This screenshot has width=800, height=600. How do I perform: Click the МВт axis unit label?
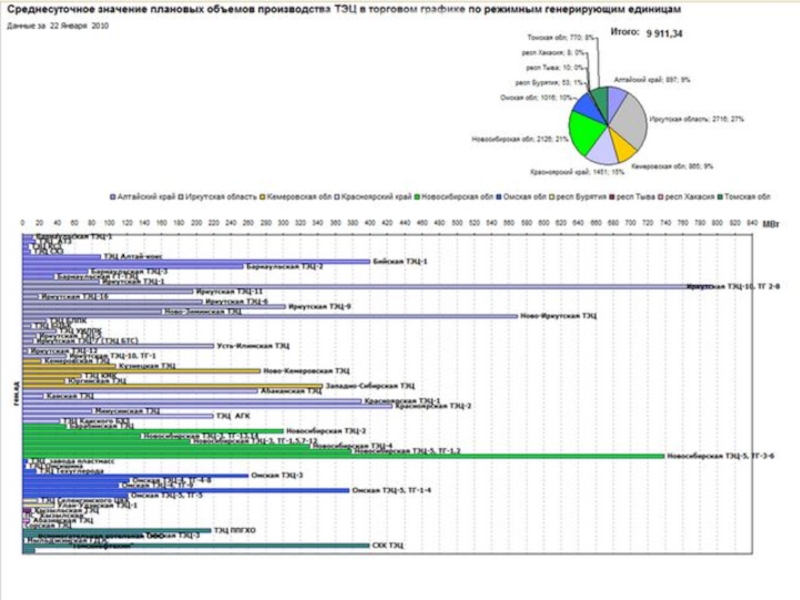point(770,224)
